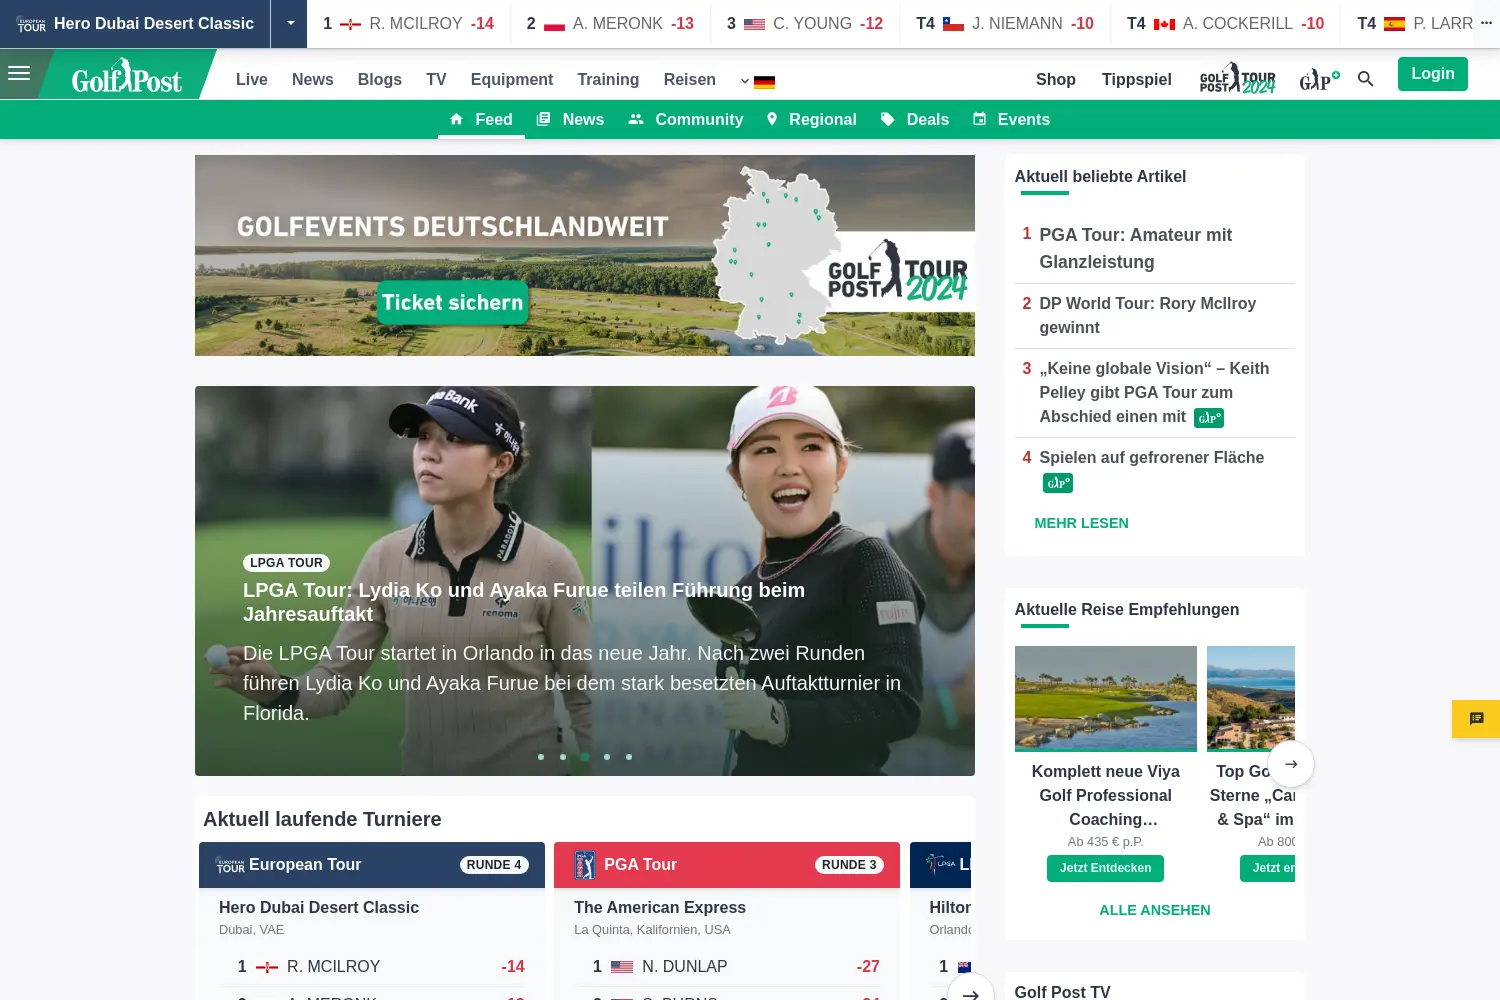Click next arrow in running tournaments carousel

click(970, 994)
